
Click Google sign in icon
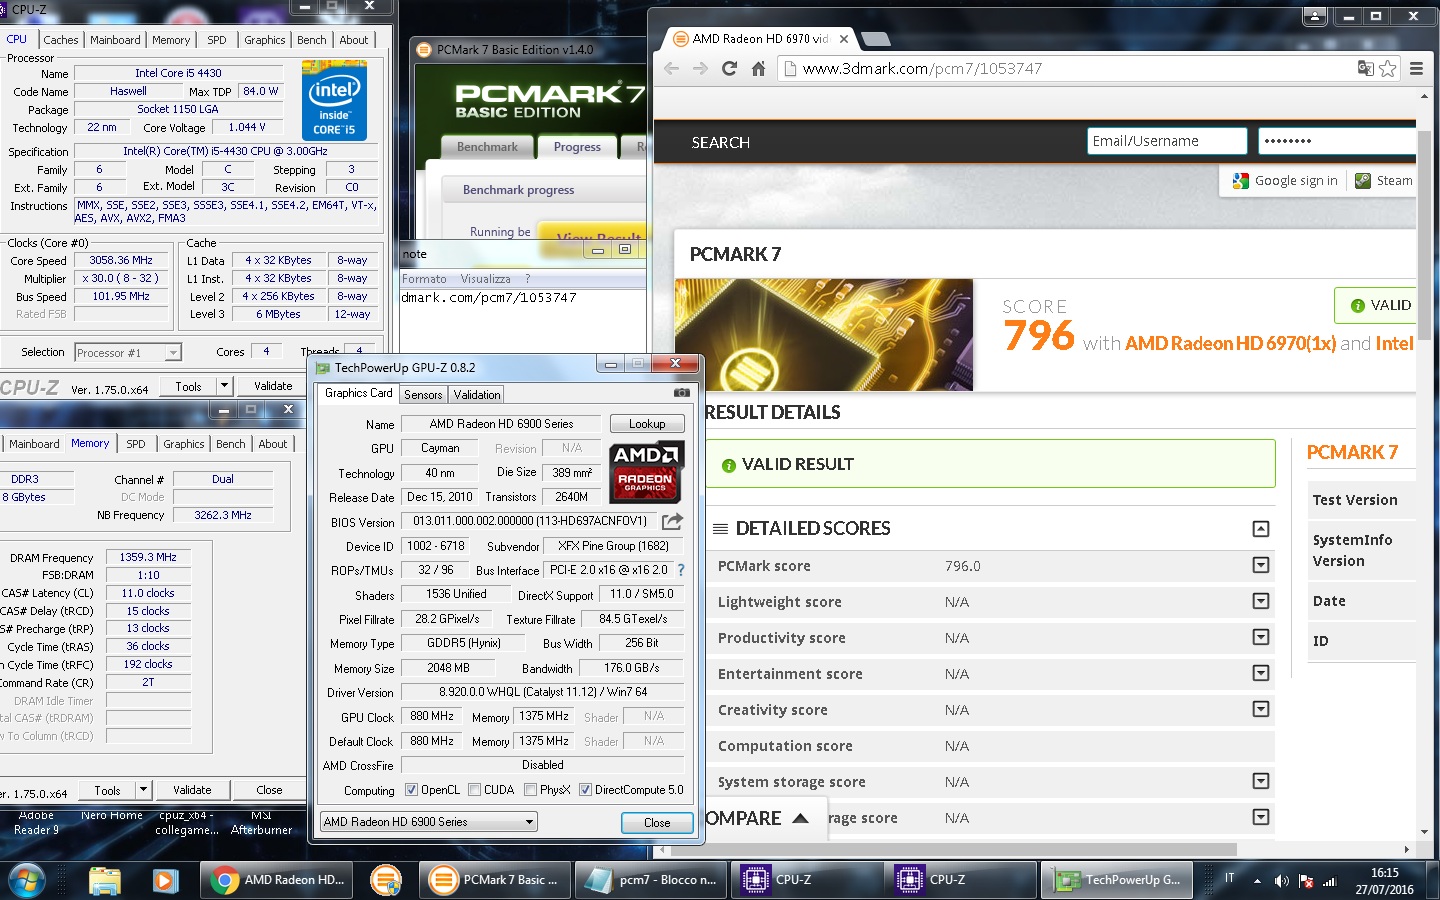tap(1241, 180)
